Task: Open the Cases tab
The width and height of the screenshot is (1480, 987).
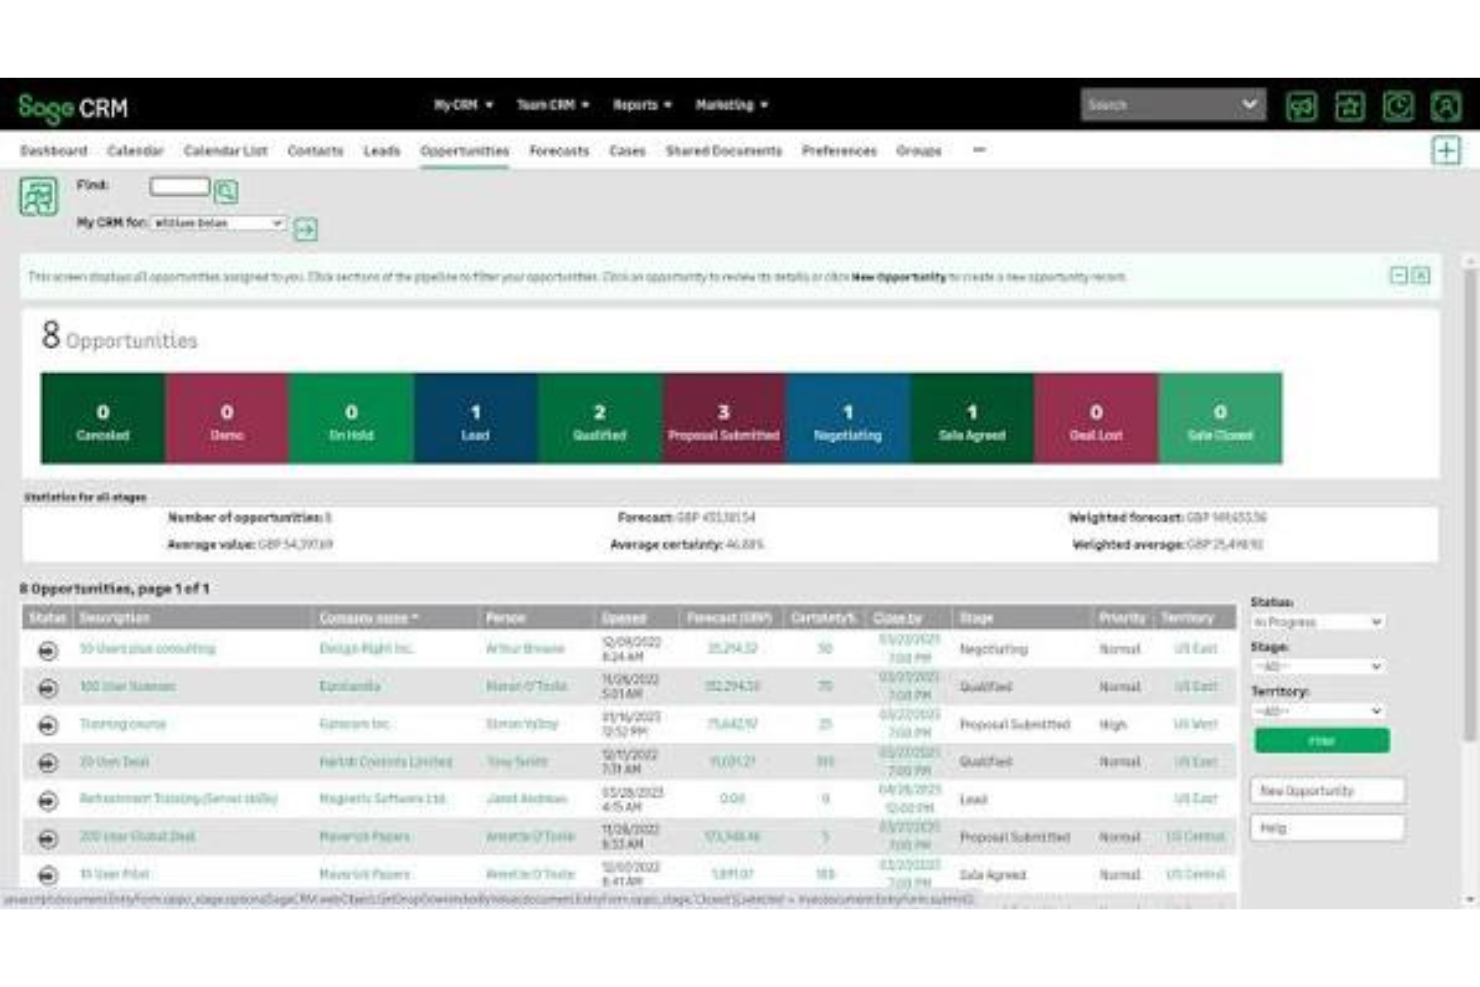Action: tap(627, 151)
